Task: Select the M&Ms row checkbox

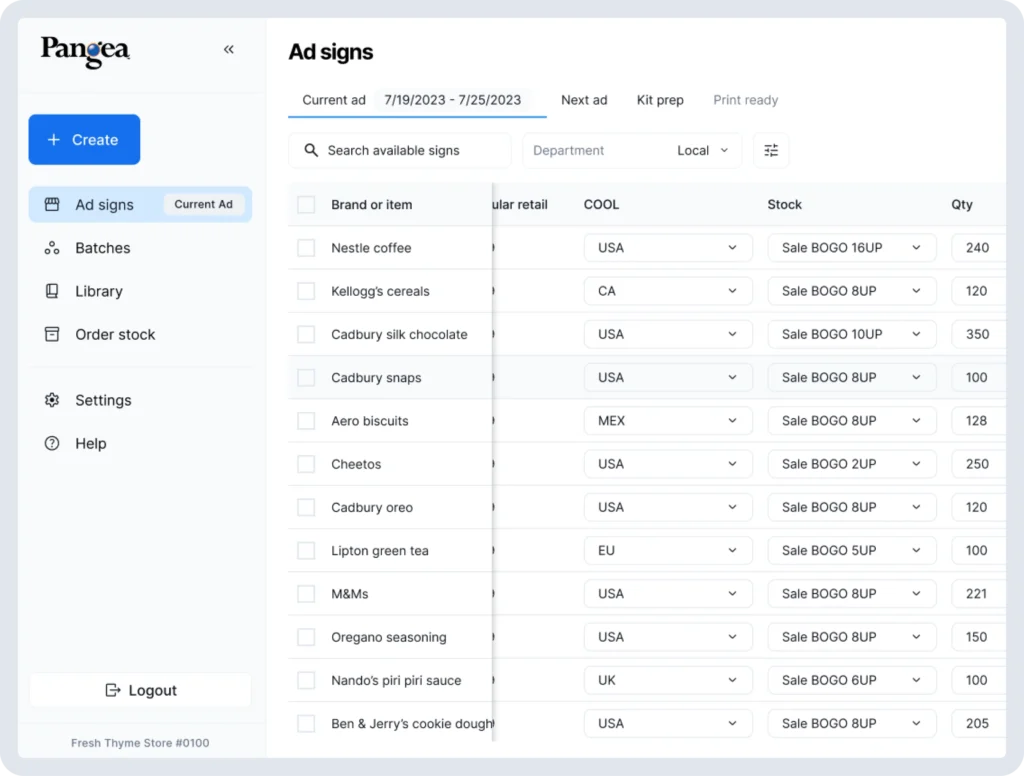Action: click(306, 594)
